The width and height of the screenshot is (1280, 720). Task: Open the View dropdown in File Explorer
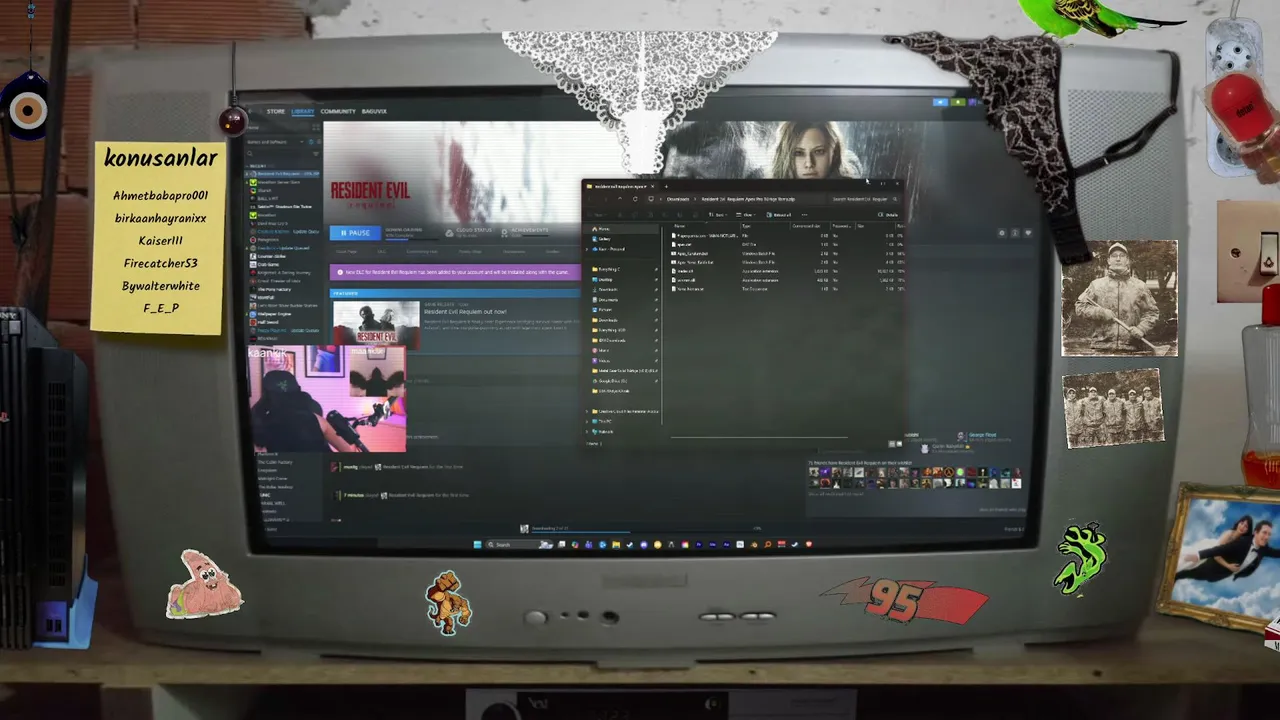click(x=746, y=215)
